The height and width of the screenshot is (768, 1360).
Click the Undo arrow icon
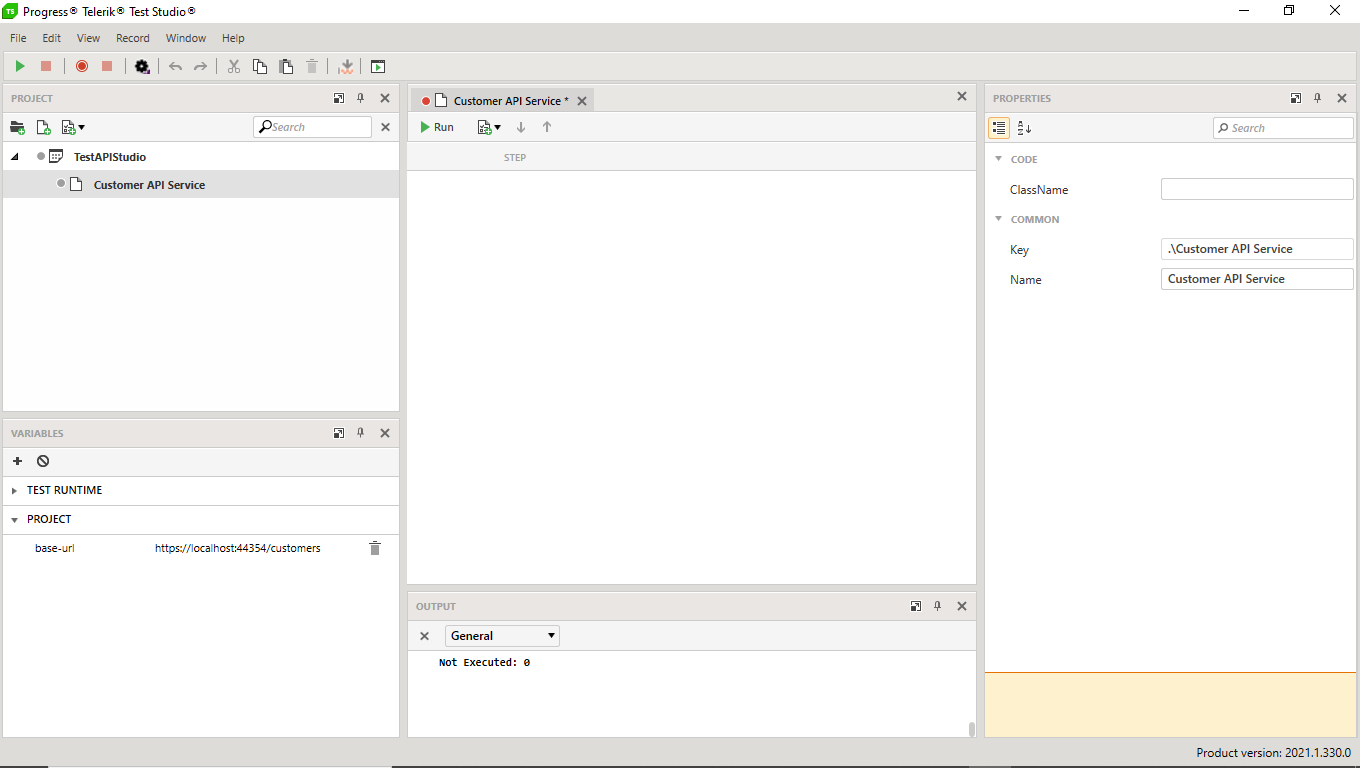coord(176,66)
